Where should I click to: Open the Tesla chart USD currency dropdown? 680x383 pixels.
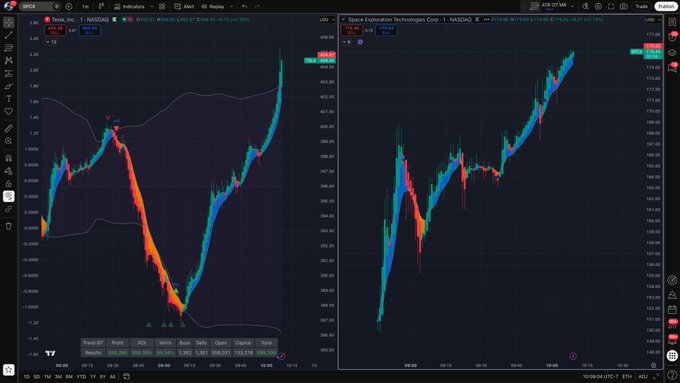click(x=327, y=20)
